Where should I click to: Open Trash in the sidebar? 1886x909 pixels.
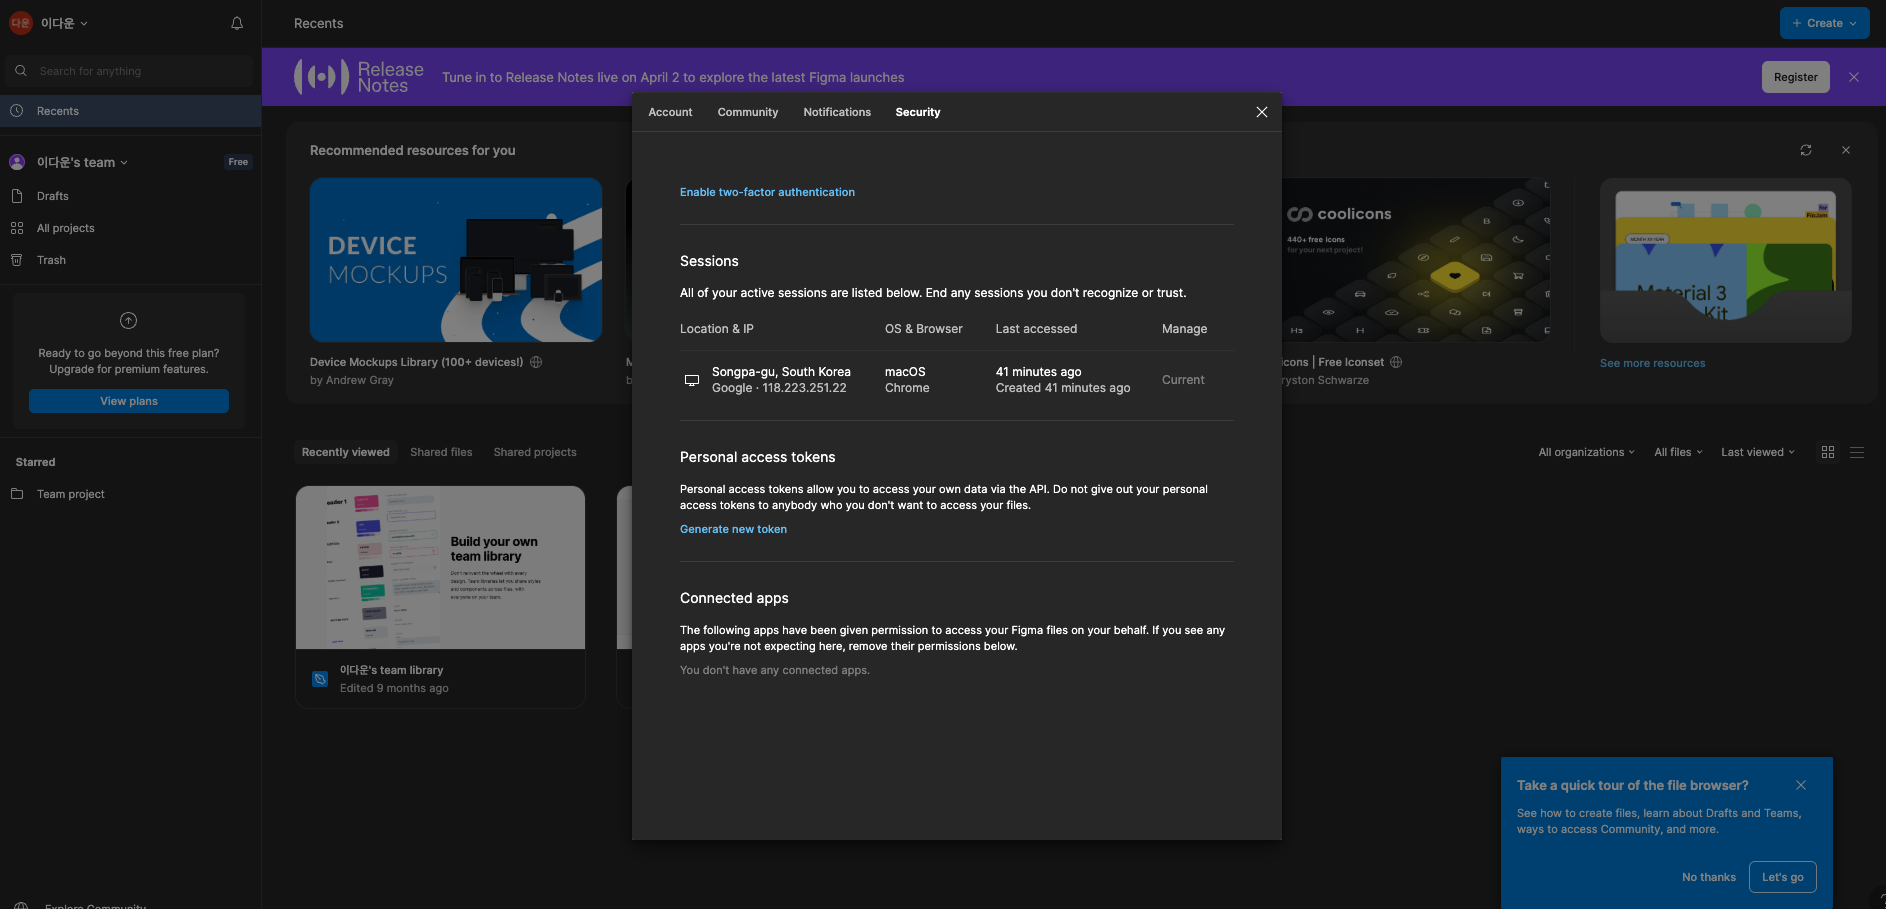pyautogui.click(x=130, y=260)
